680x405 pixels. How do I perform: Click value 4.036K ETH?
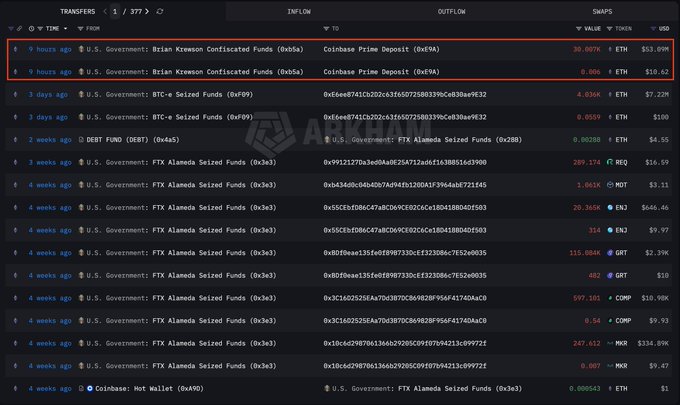pos(588,94)
